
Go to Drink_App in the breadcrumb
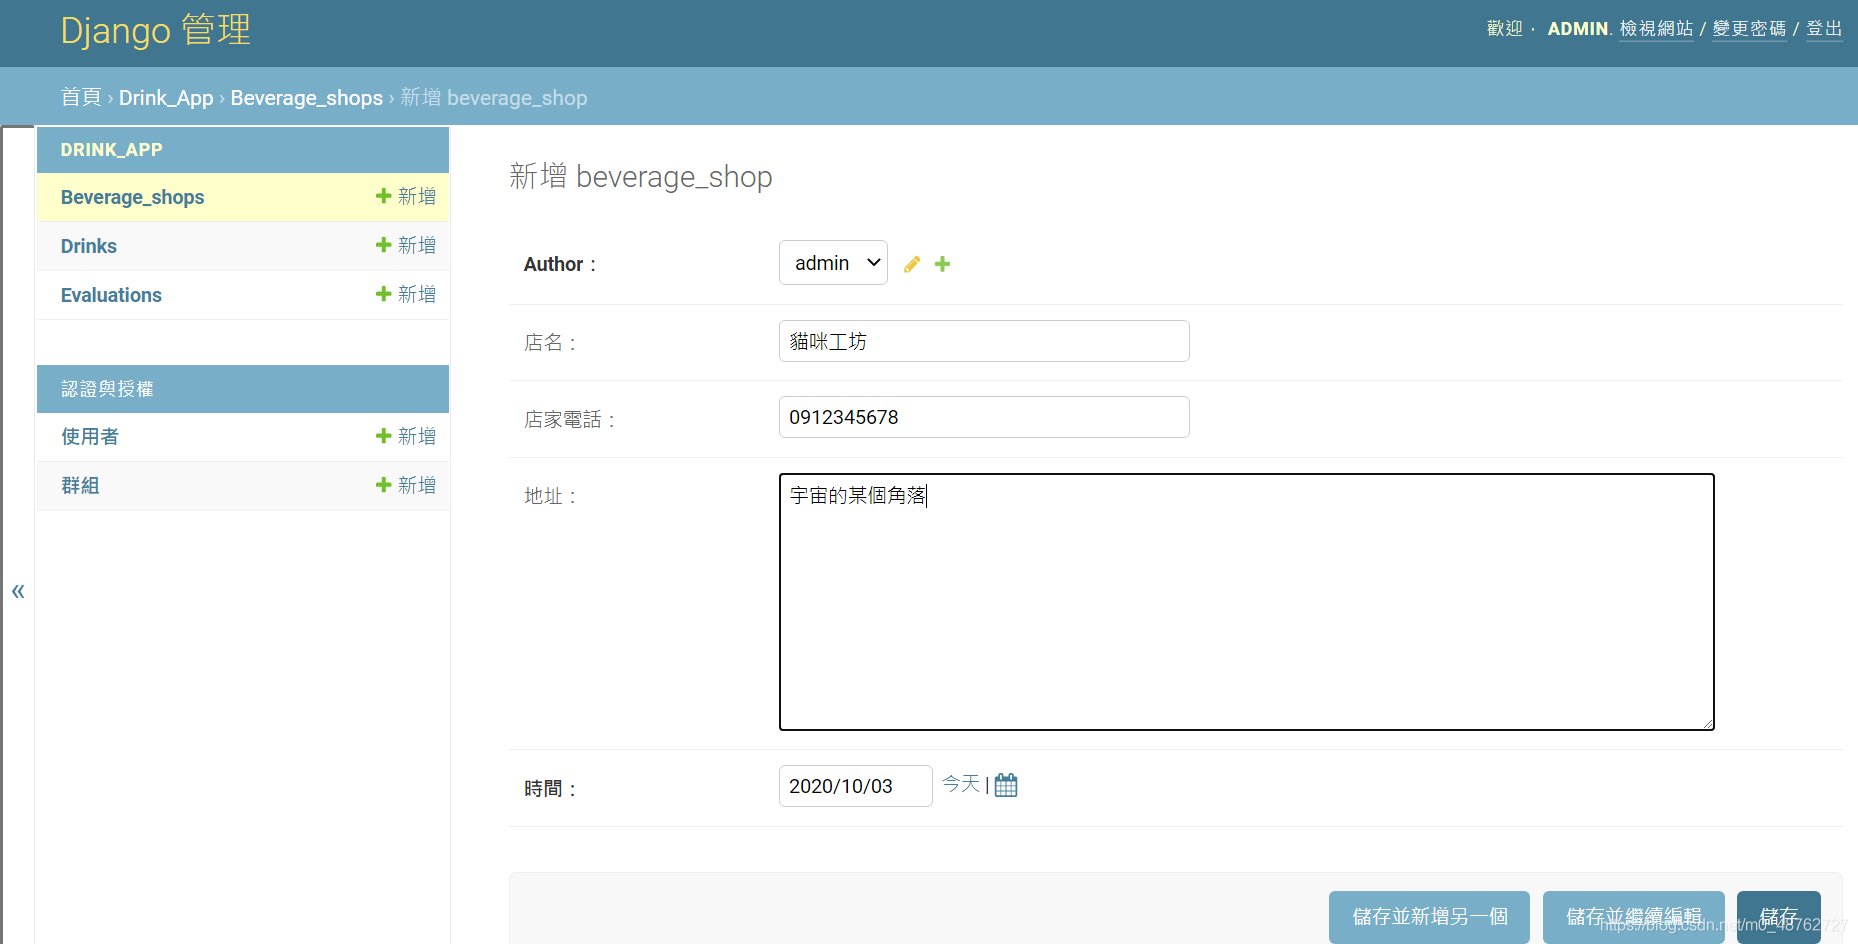click(x=166, y=98)
